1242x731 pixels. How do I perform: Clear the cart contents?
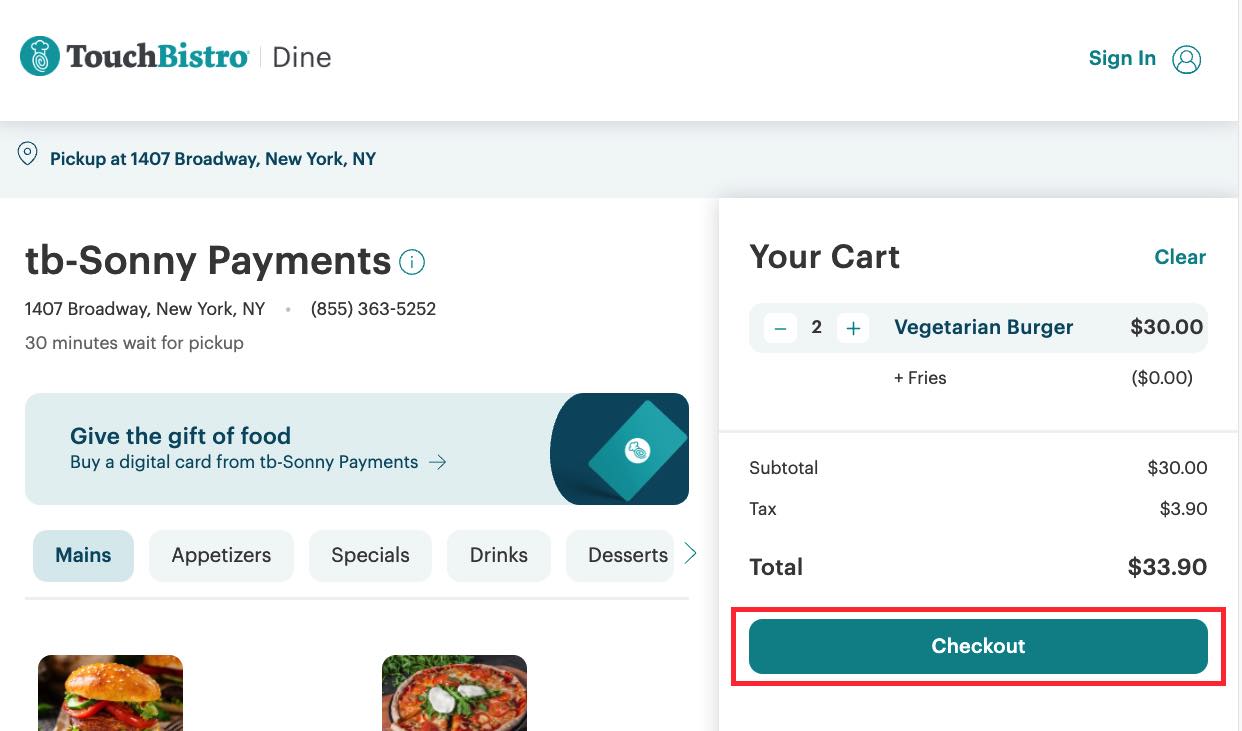click(1180, 257)
